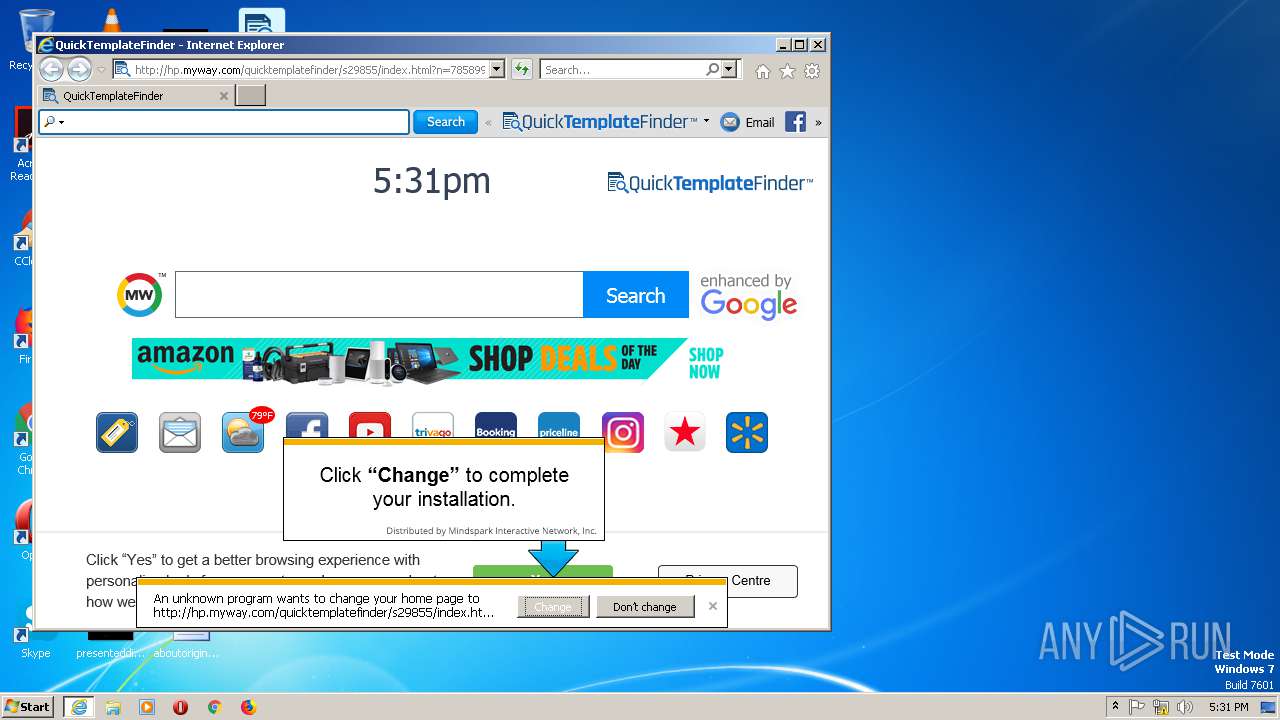
Task: Open the priceline shortcut tile
Action: click(559, 425)
